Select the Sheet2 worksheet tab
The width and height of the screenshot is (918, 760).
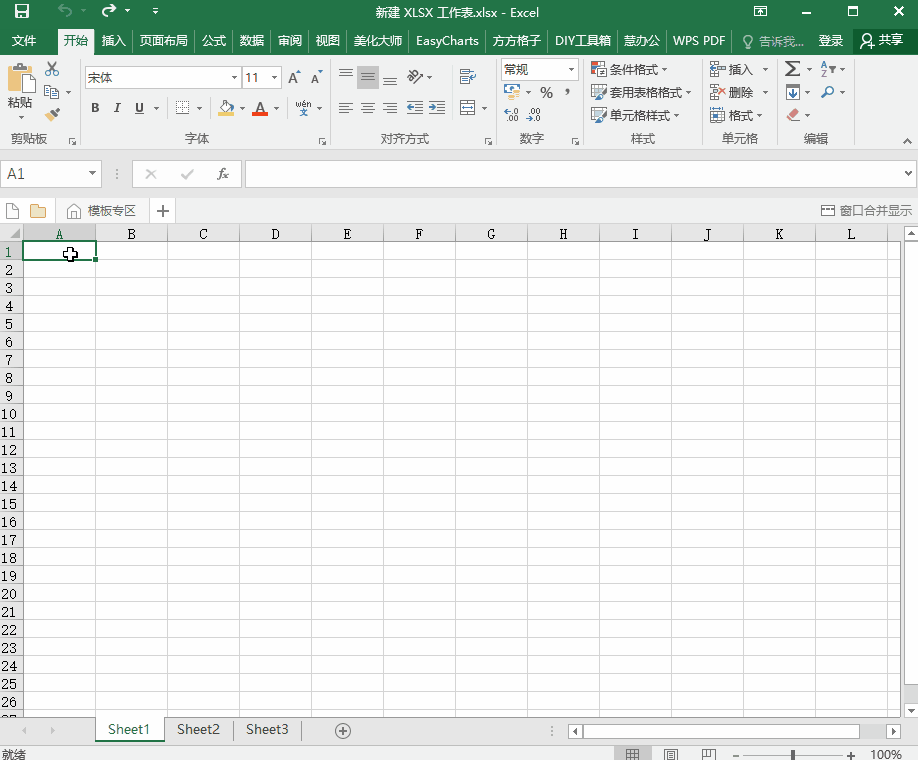click(198, 730)
